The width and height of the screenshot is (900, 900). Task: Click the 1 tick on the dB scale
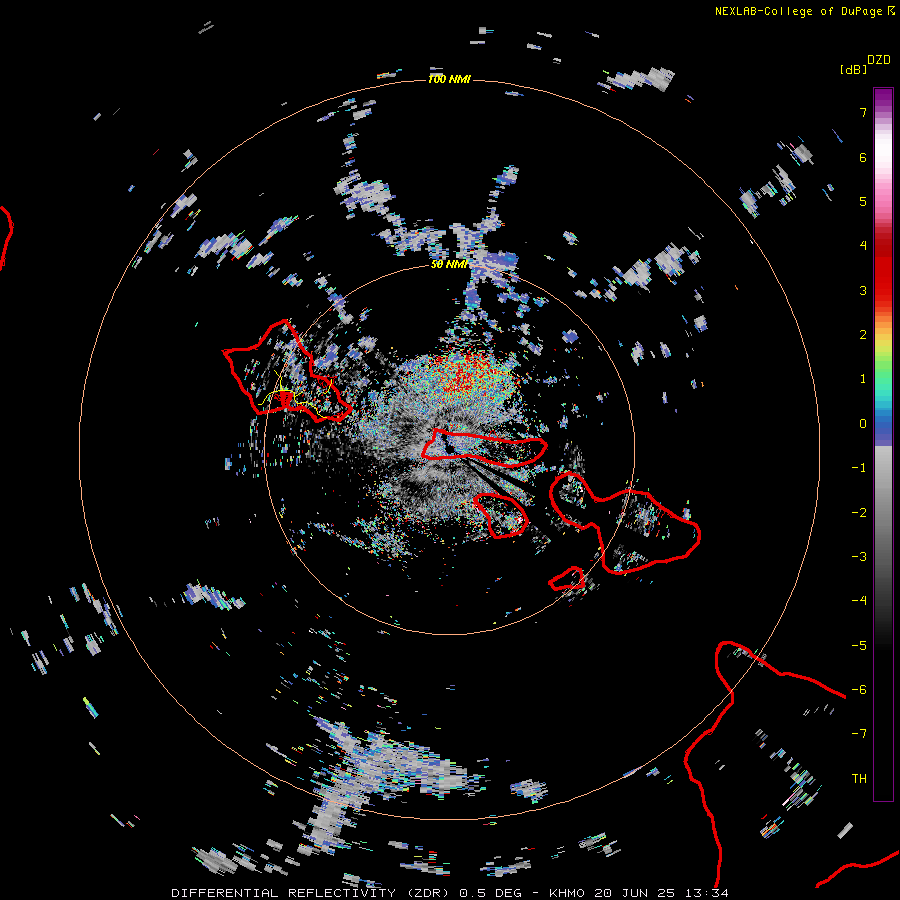[x=863, y=379]
